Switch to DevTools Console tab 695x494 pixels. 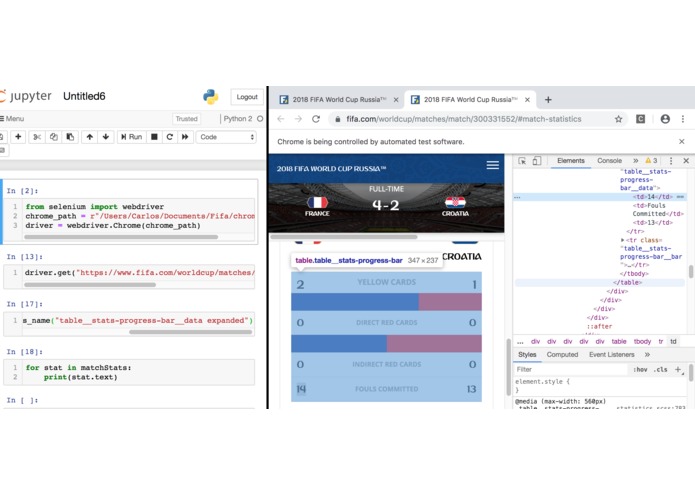click(609, 161)
